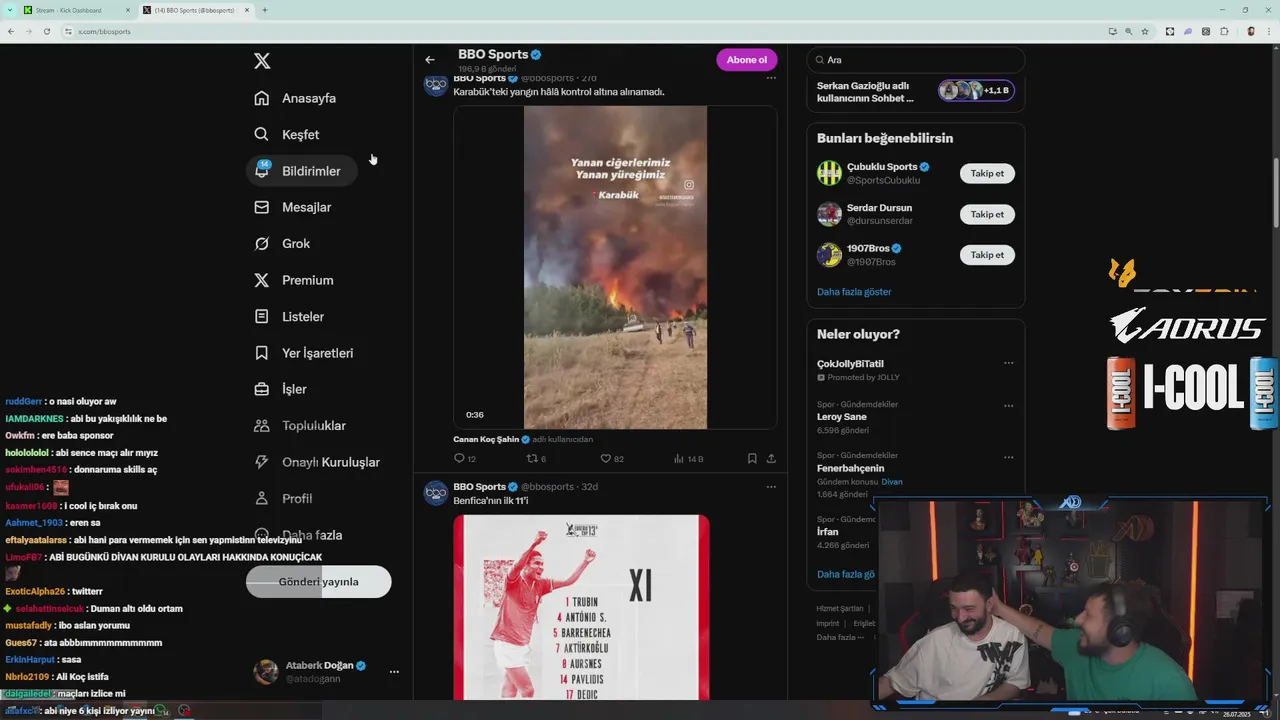Viewport: 1280px width, 720px height.
Task: Open options for ÇokJollyBiTatil trend
Action: [x=1008, y=364]
